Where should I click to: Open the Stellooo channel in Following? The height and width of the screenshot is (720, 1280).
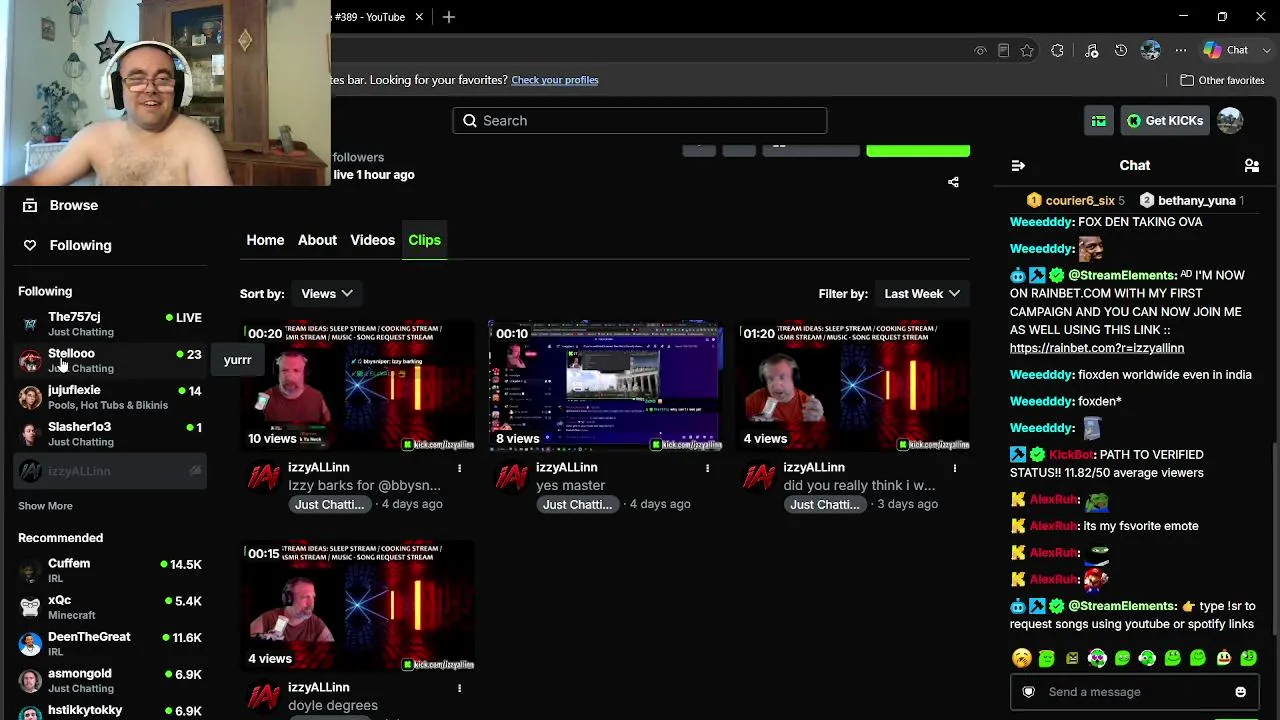point(110,361)
